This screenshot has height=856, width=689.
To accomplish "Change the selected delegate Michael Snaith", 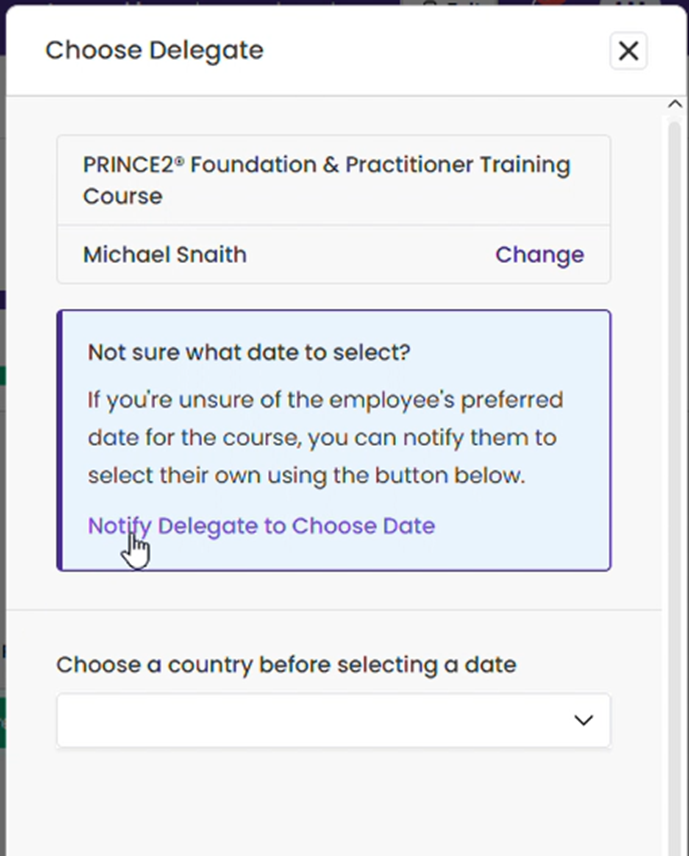I will (x=539, y=254).
